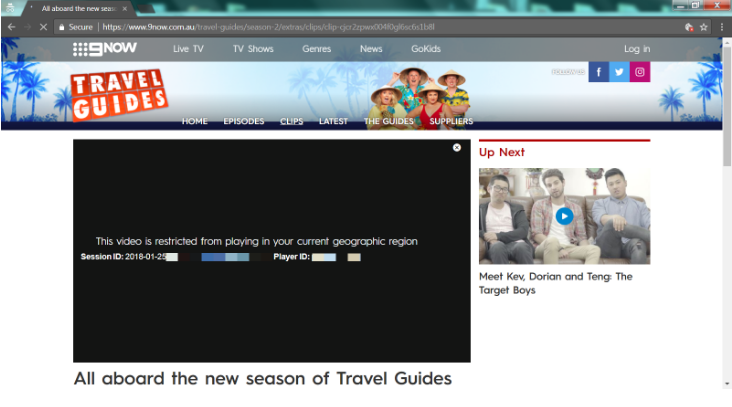Image resolution: width=732 pixels, height=407 pixels.
Task: Click the Player ID text
Action: [x=292, y=257]
